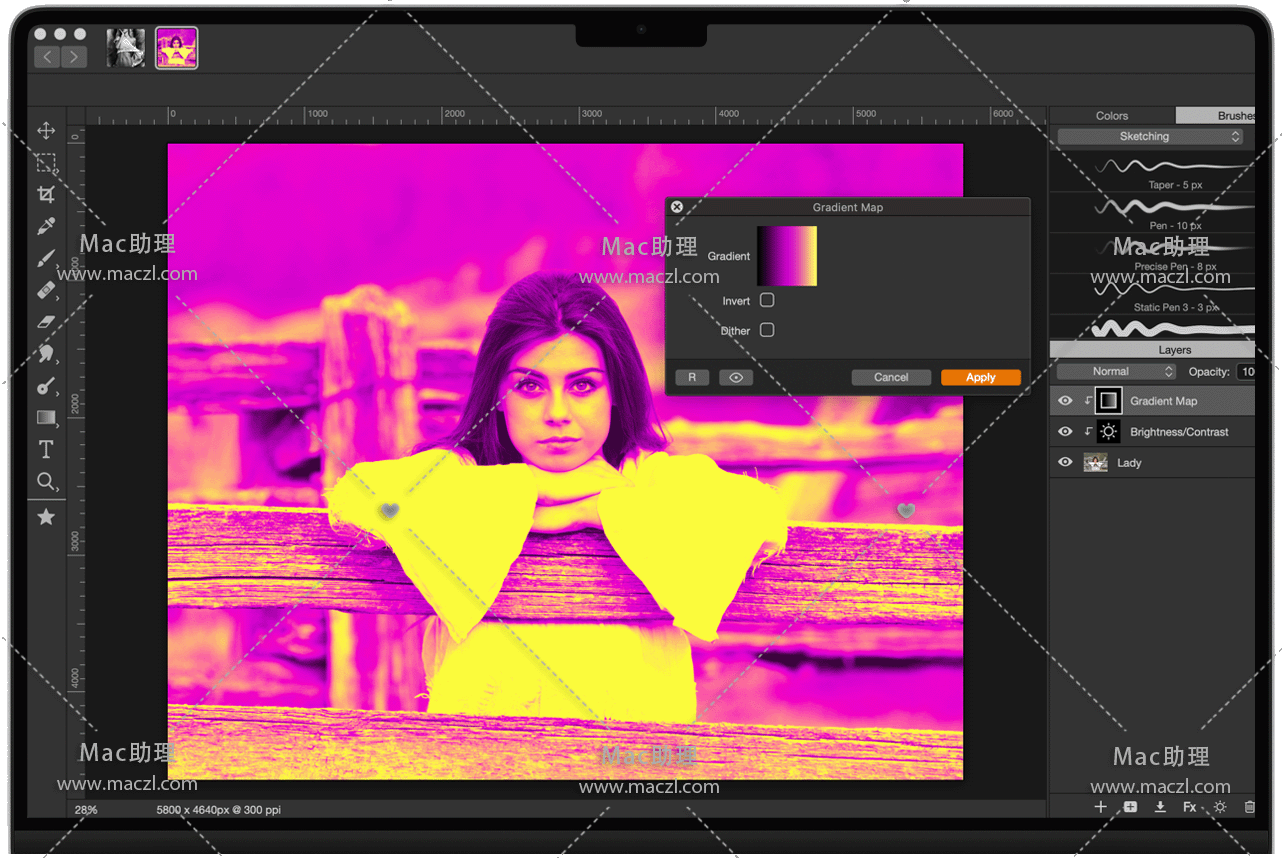Open the Sketching brush category dropdown
Viewport: 1282px width, 858px height.
click(1150, 137)
